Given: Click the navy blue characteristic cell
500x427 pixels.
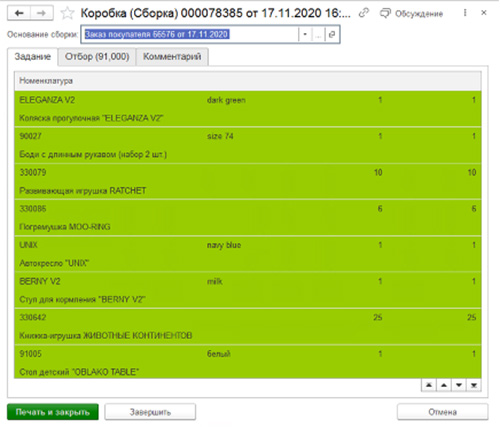Looking at the screenshot, I should (x=224, y=245).
